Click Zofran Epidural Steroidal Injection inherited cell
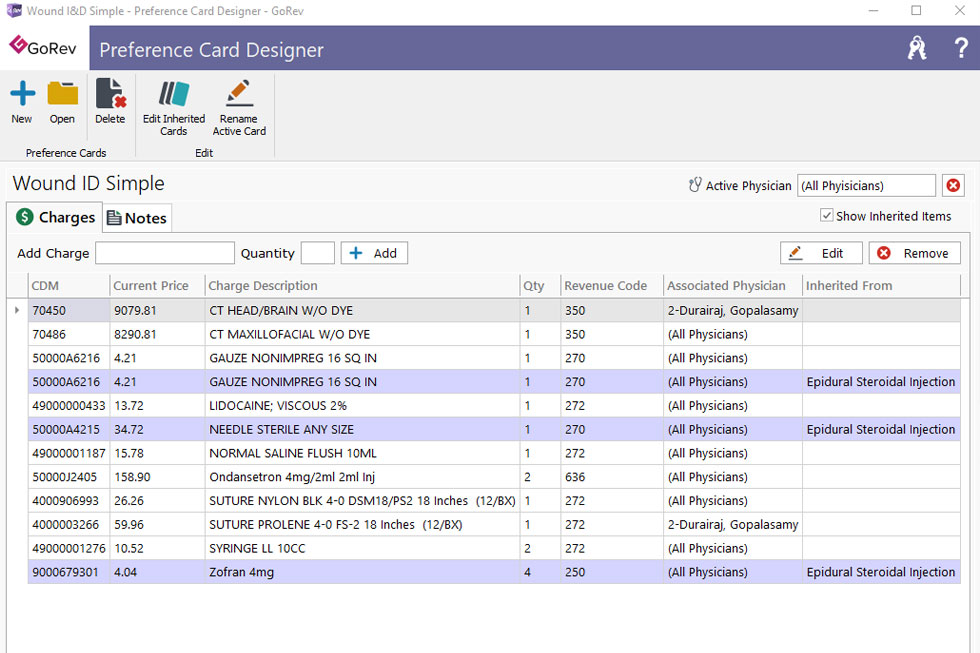The height and width of the screenshot is (653, 980). (x=881, y=572)
